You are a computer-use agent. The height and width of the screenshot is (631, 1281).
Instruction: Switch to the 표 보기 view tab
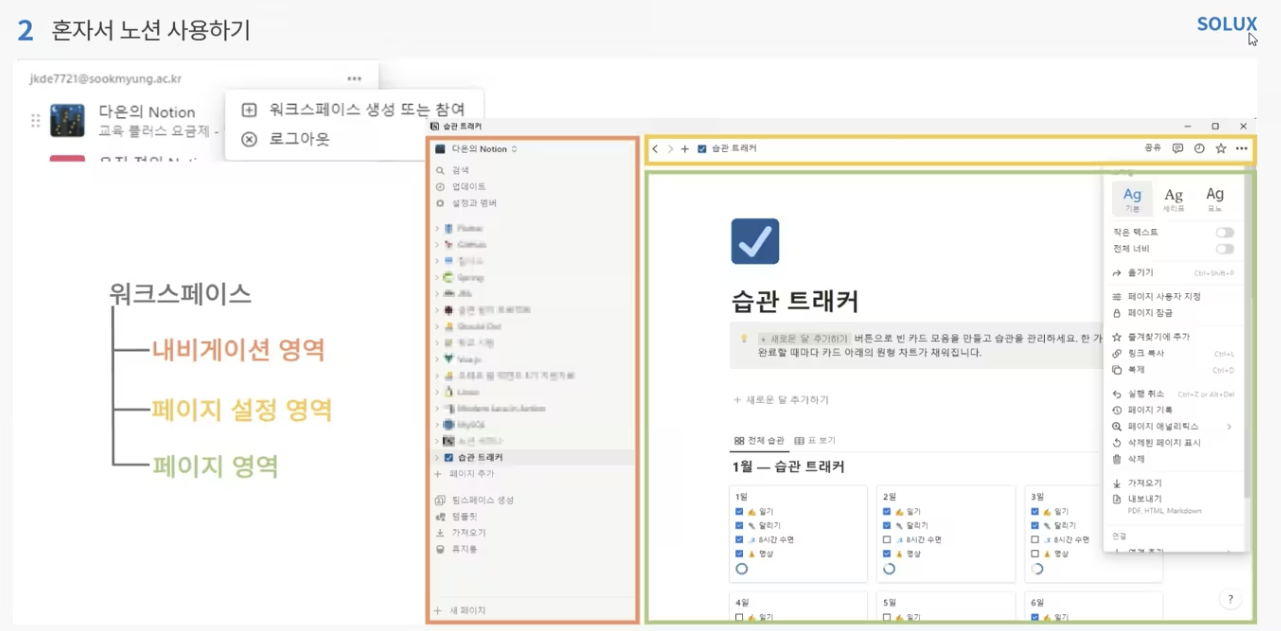coord(815,440)
